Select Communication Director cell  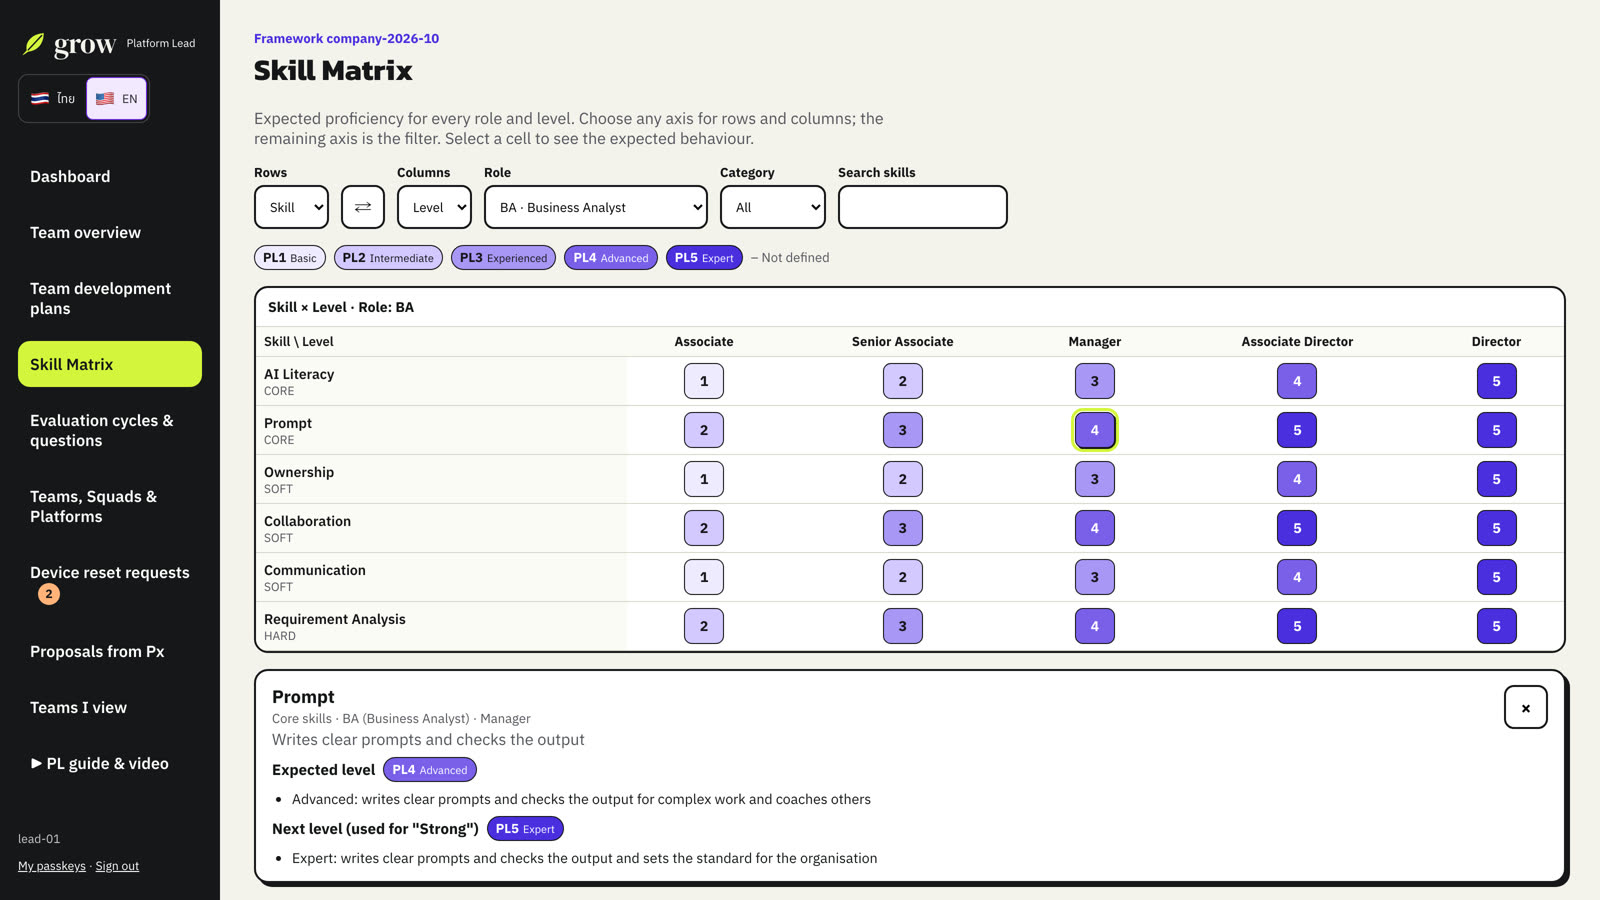1497,577
